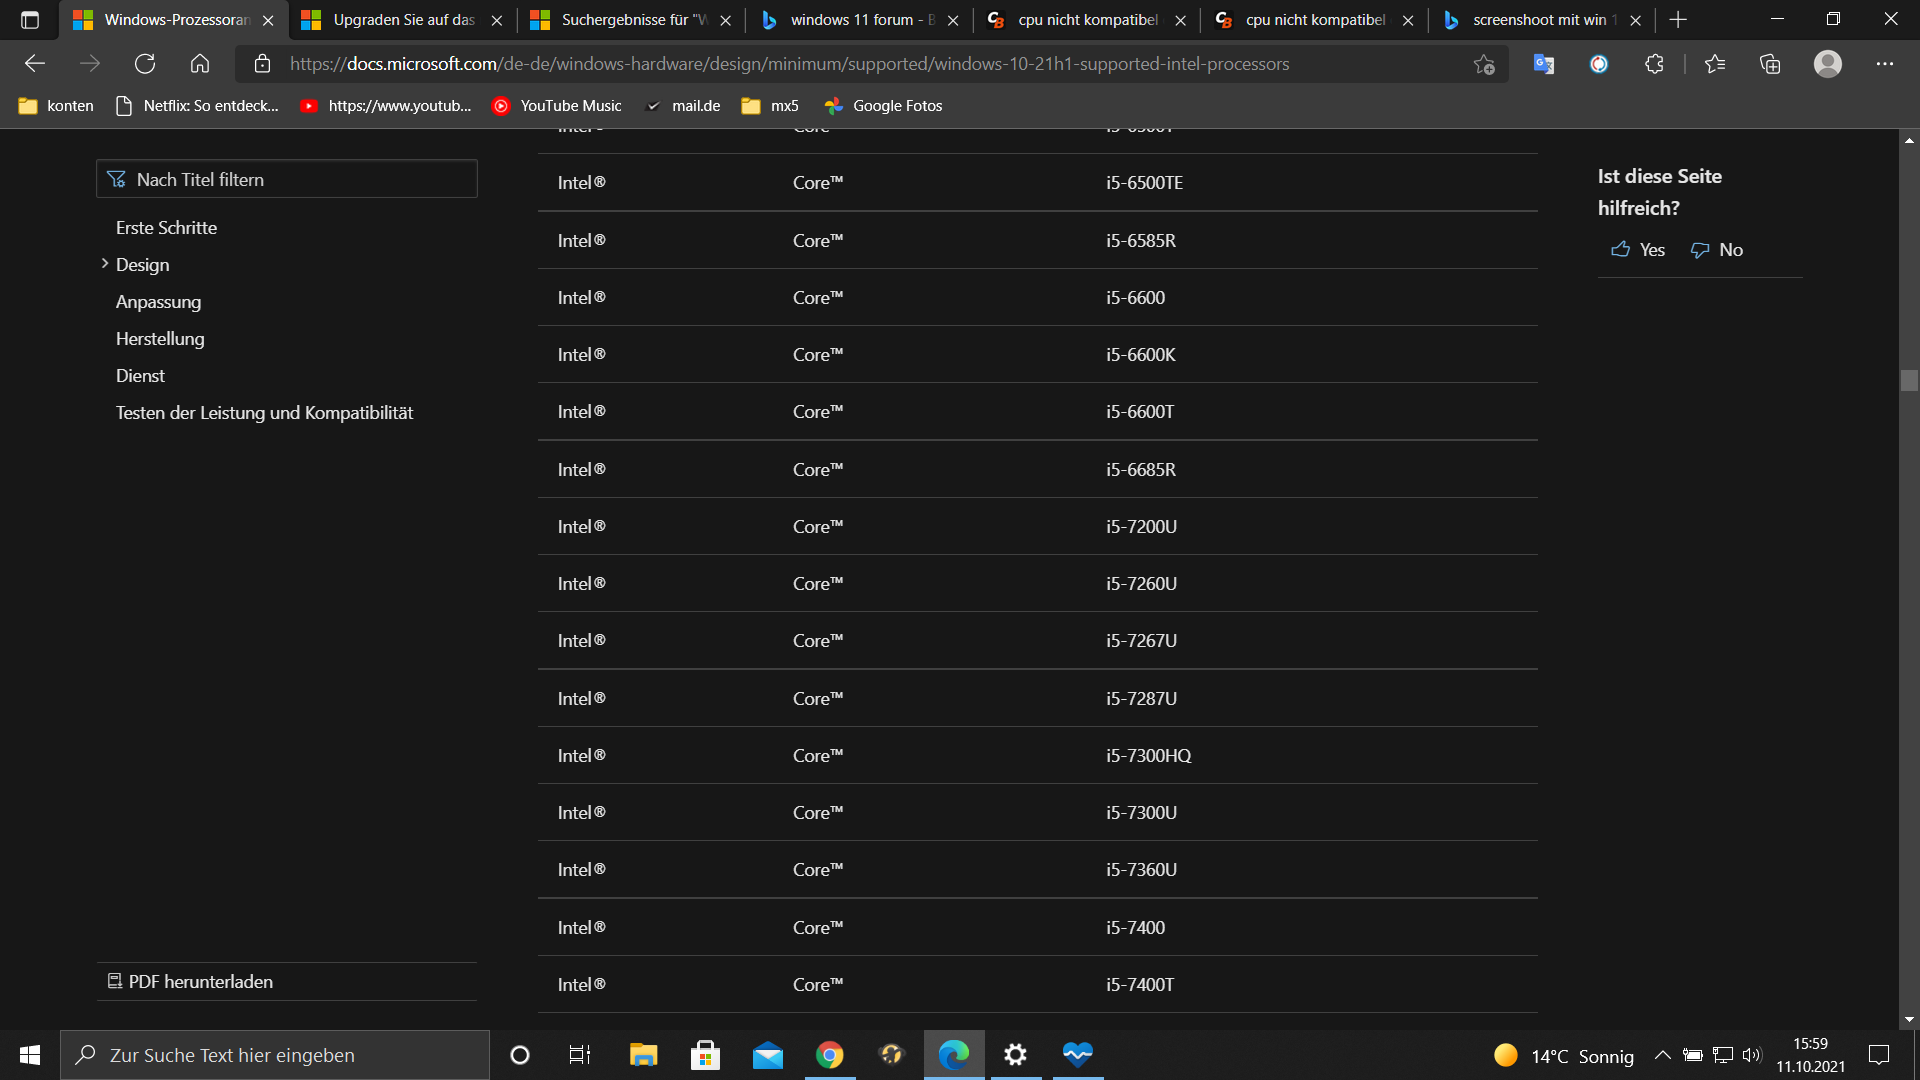The width and height of the screenshot is (1920, 1080).
Task: Open the Netflix bookmark
Action: 197,106
